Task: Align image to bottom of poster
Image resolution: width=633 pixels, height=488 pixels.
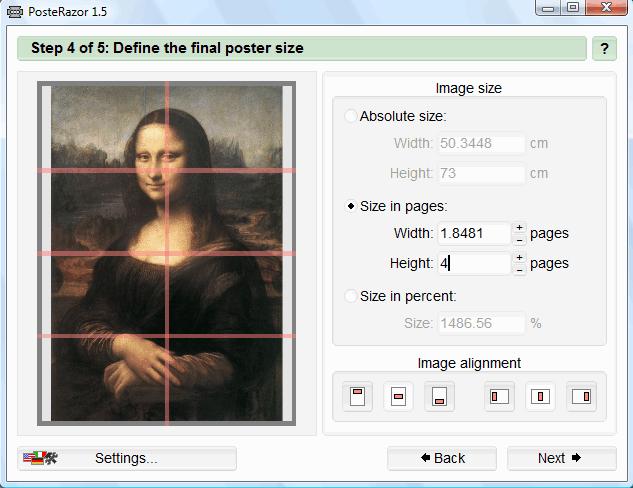Action: (439, 396)
